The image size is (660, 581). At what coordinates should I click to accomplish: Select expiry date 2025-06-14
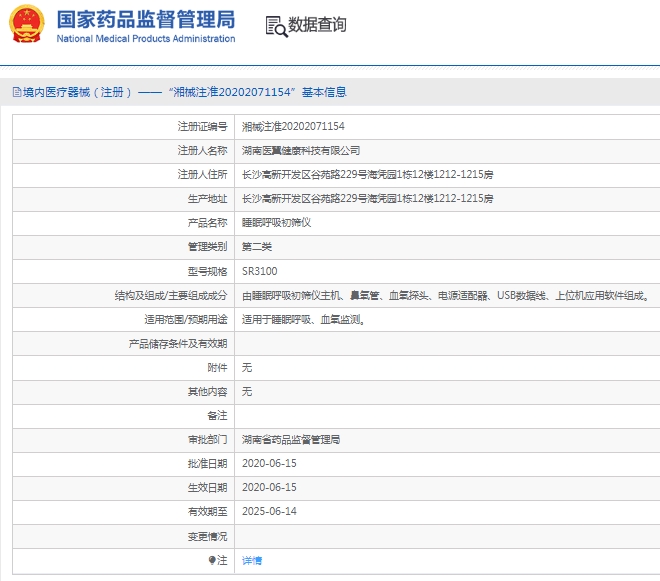(x=269, y=512)
